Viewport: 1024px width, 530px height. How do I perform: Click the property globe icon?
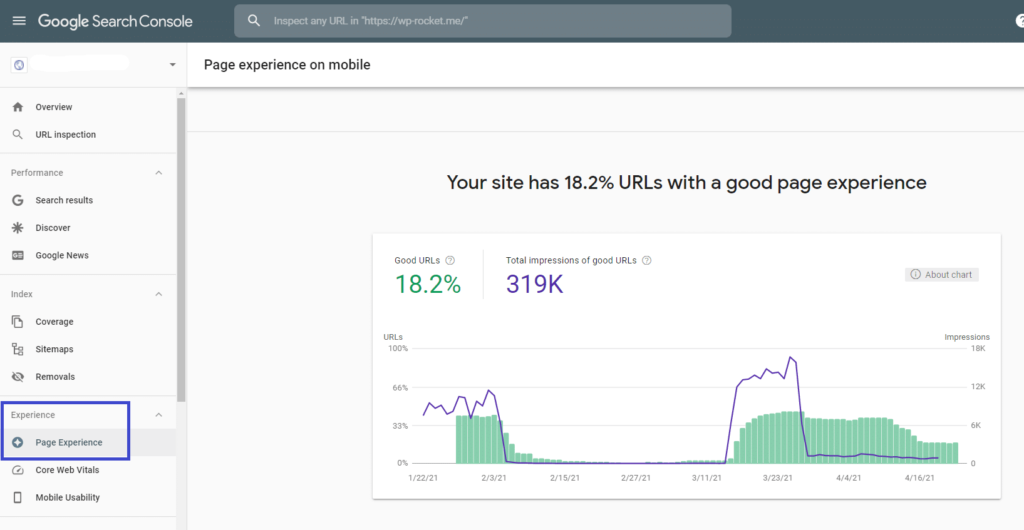click(x=19, y=65)
